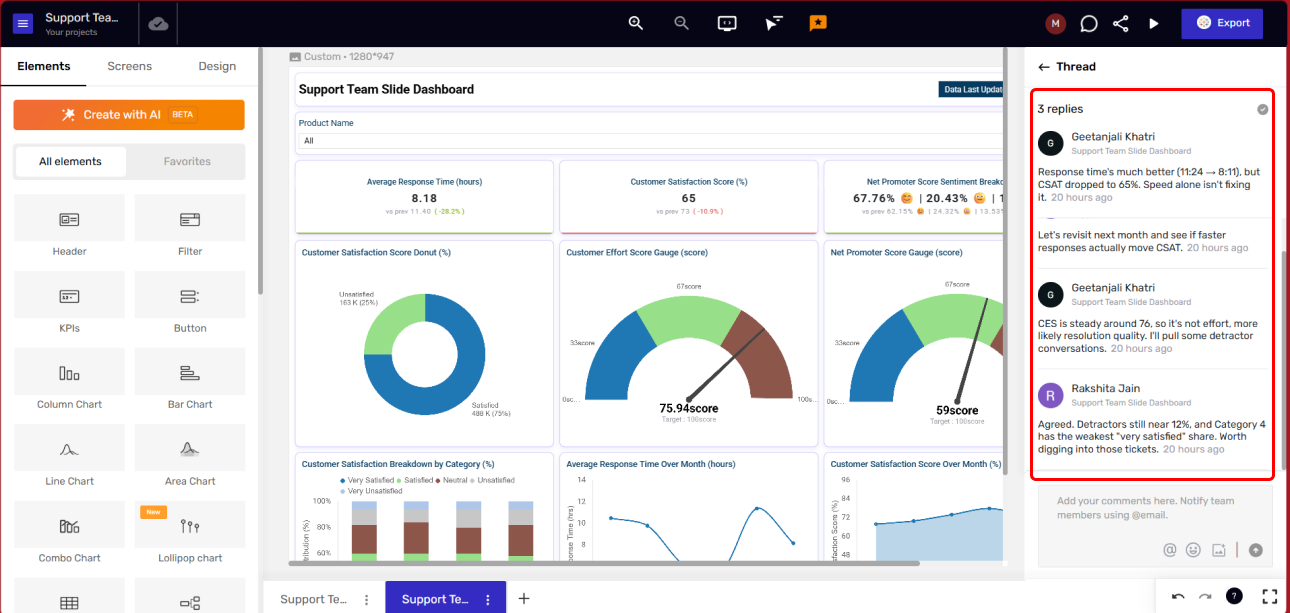The image size is (1290, 613).
Task: Click the cloud save status icon
Action: pos(158,23)
